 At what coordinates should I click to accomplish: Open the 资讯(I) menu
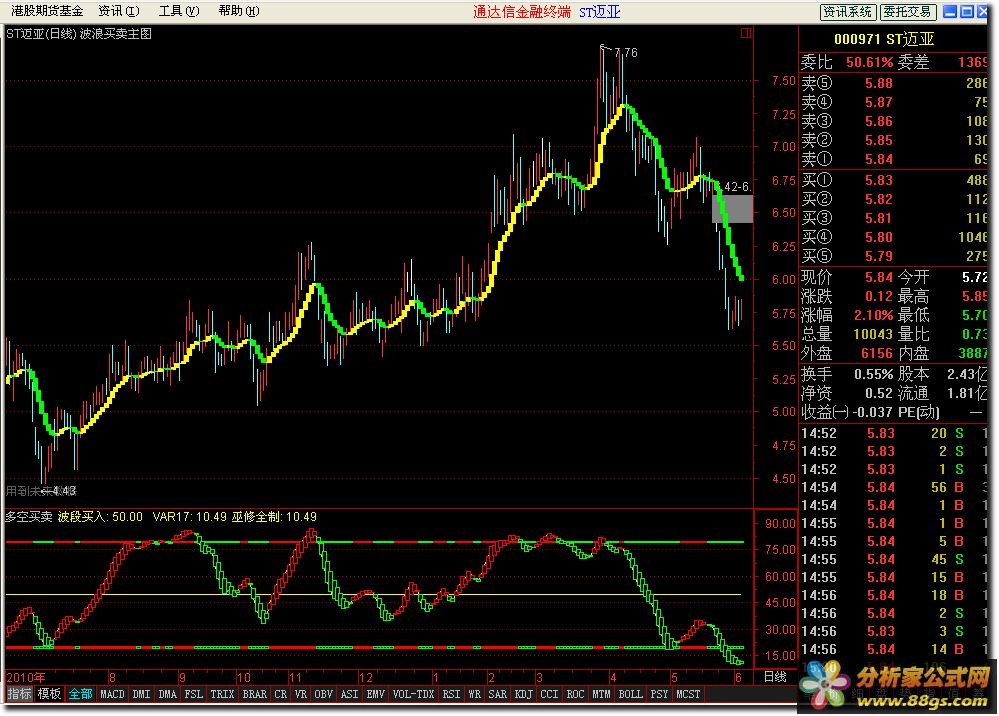(119, 11)
